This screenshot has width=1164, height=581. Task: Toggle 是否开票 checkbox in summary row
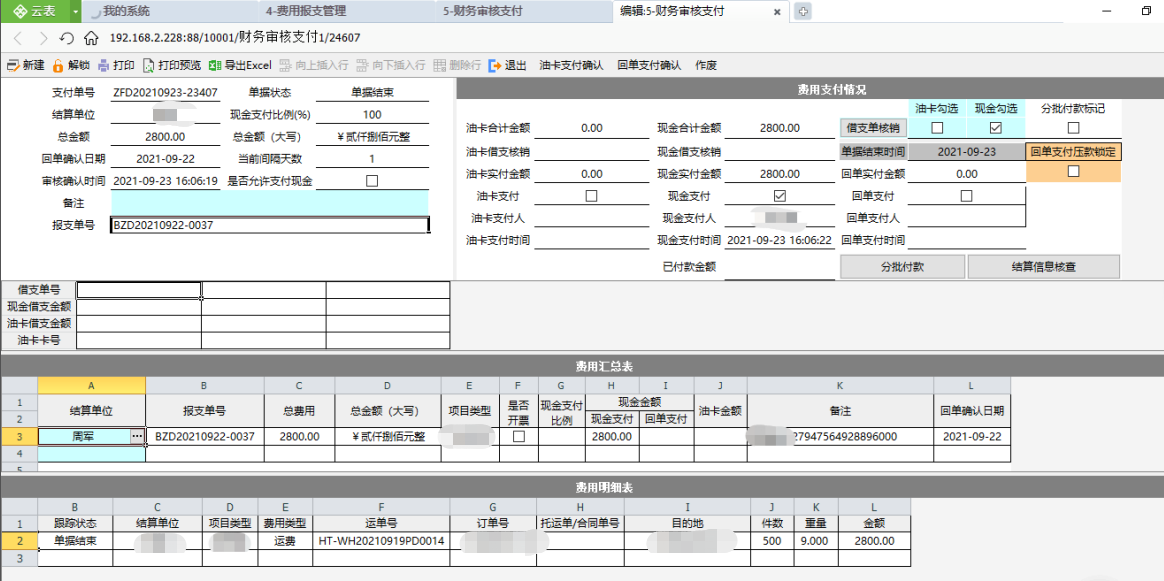519,436
